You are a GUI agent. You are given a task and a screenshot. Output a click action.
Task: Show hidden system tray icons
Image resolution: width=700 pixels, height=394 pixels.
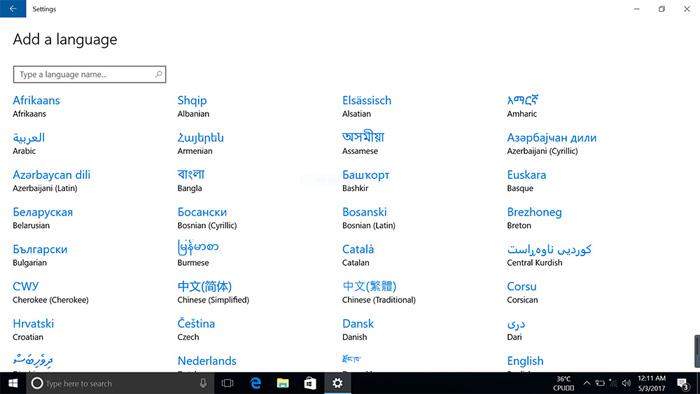click(587, 383)
